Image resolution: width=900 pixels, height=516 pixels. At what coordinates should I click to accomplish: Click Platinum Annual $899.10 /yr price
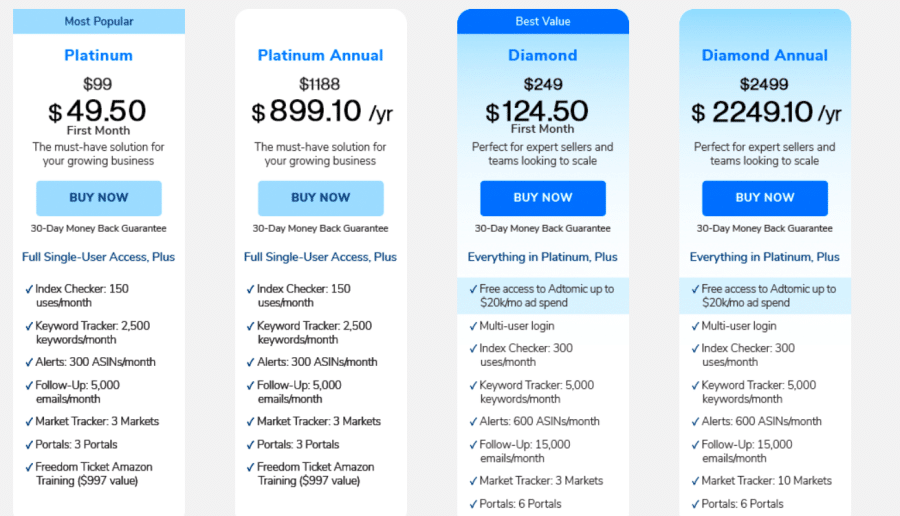[x=322, y=111]
